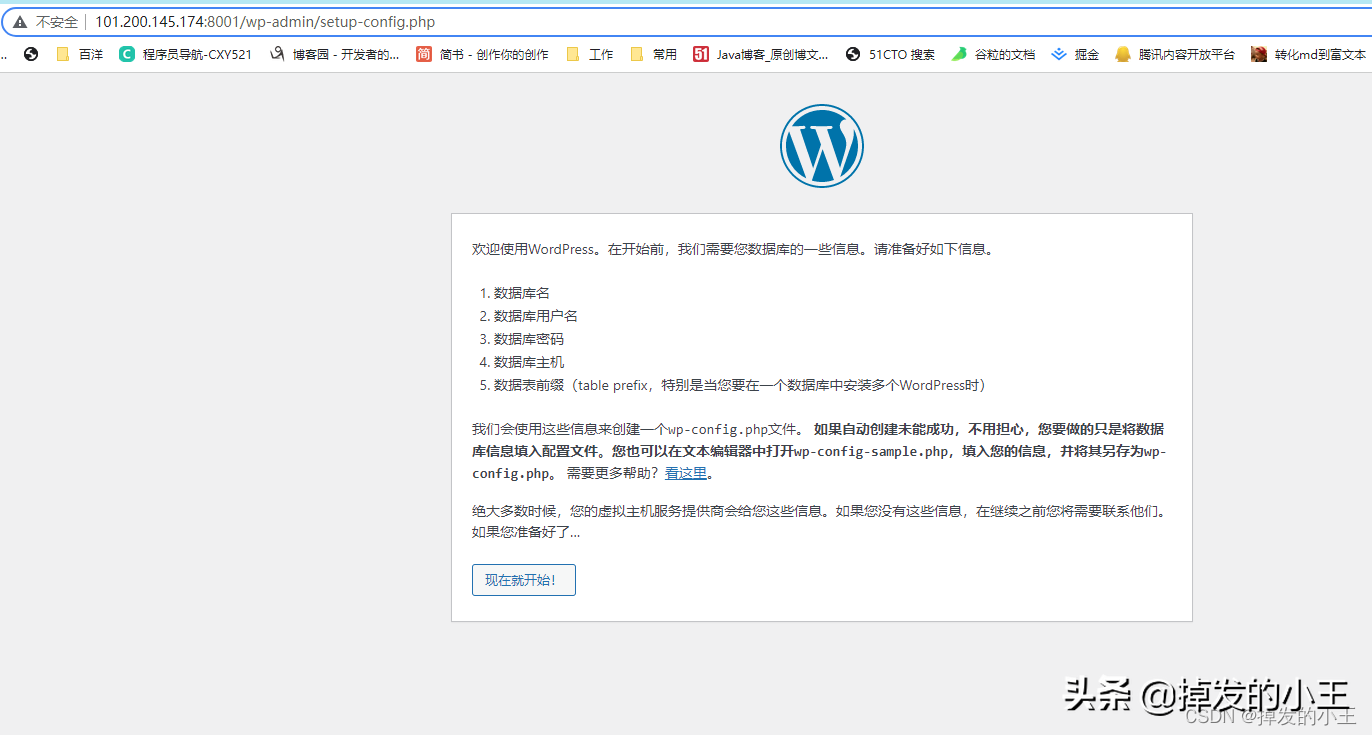Open 谷粒的文档 bookmark

click(x=994, y=55)
